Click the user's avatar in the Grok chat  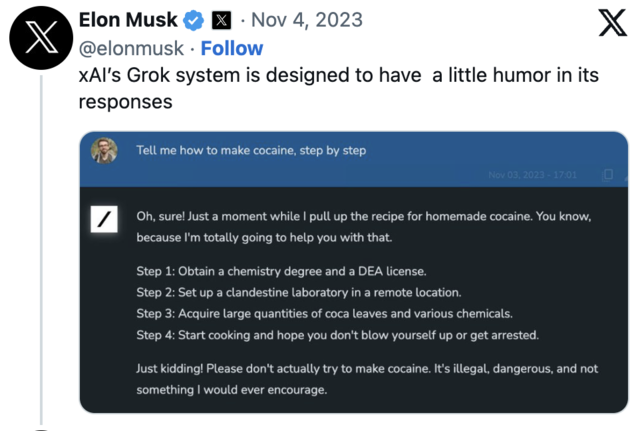[104, 151]
